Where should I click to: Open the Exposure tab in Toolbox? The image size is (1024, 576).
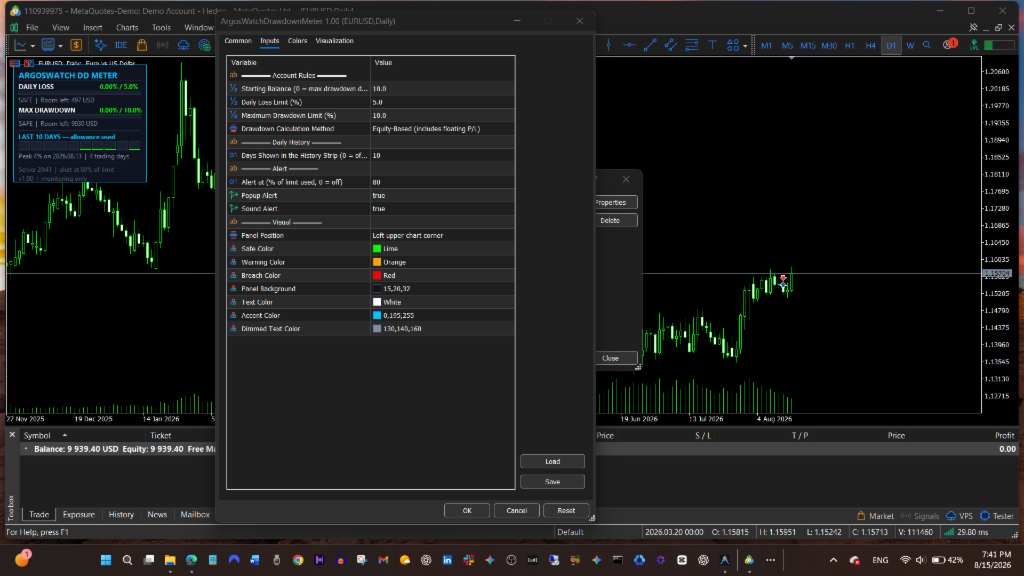pos(79,515)
